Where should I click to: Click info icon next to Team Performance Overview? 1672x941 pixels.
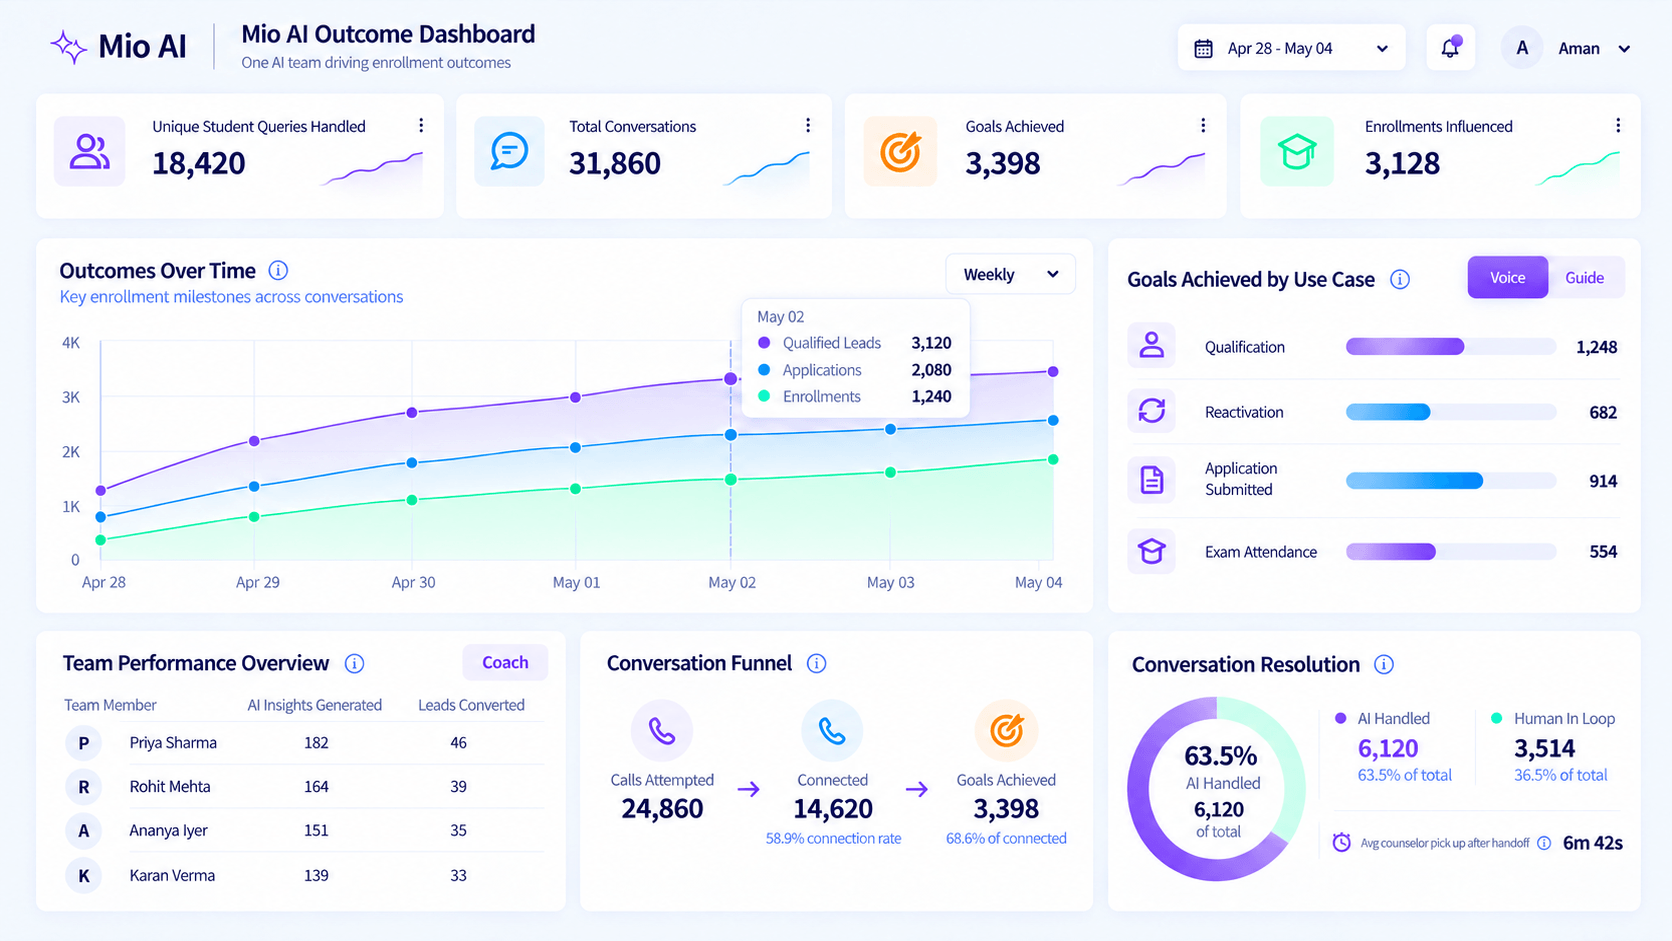pos(354,664)
